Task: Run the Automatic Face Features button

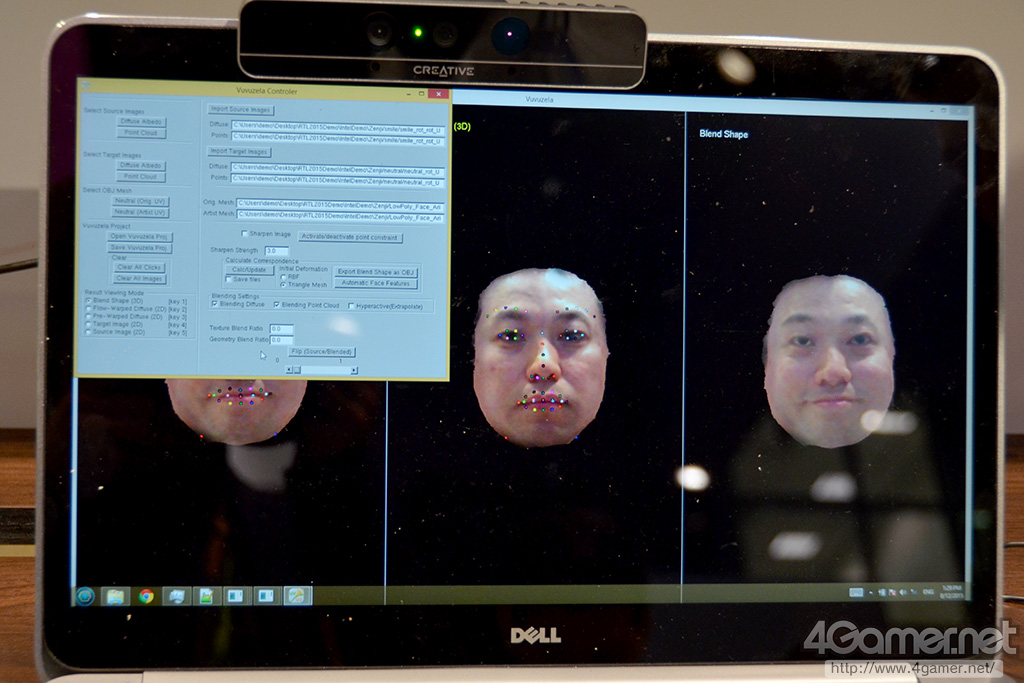Action: click(376, 284)
